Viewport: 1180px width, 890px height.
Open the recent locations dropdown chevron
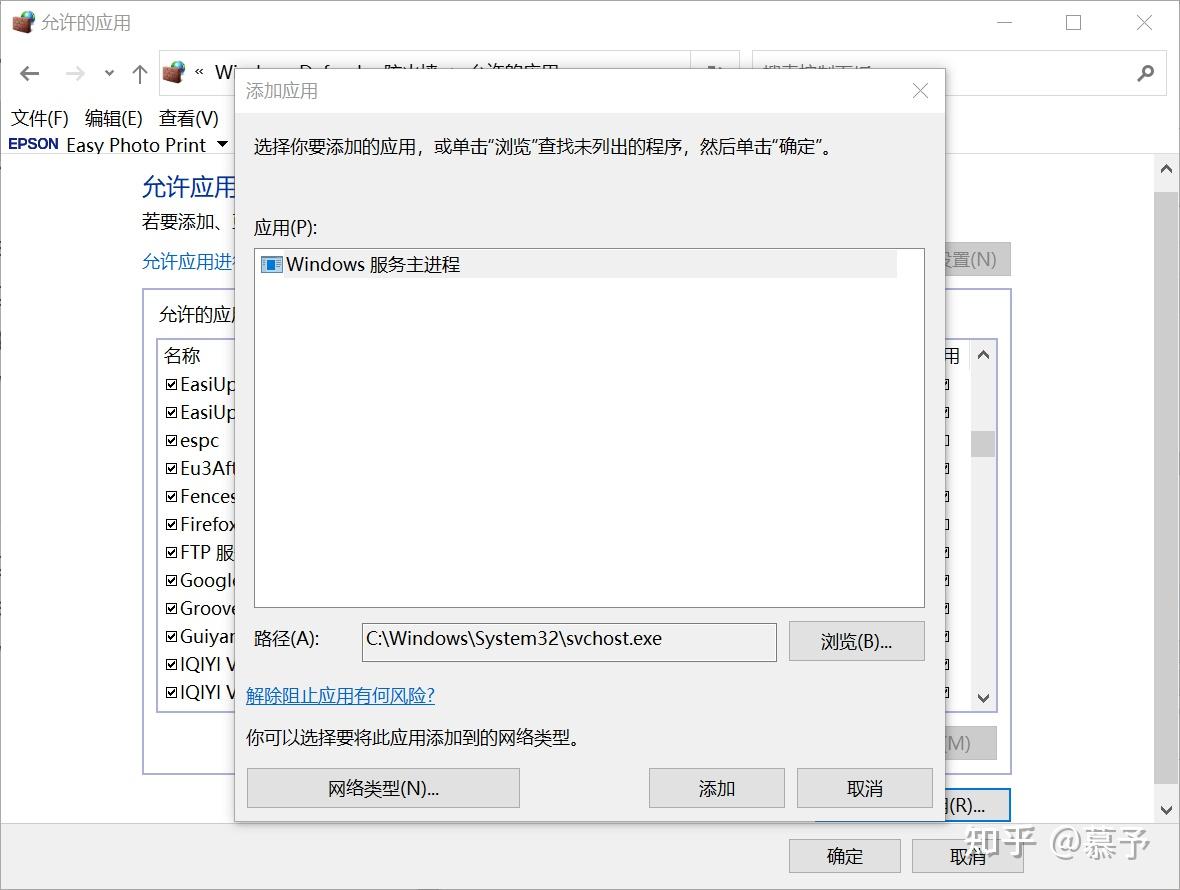click(109, 74)
